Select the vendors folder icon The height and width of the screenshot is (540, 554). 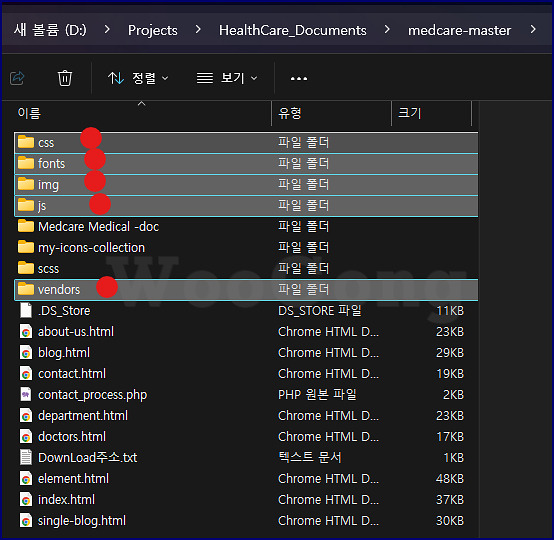coord(26,289)
